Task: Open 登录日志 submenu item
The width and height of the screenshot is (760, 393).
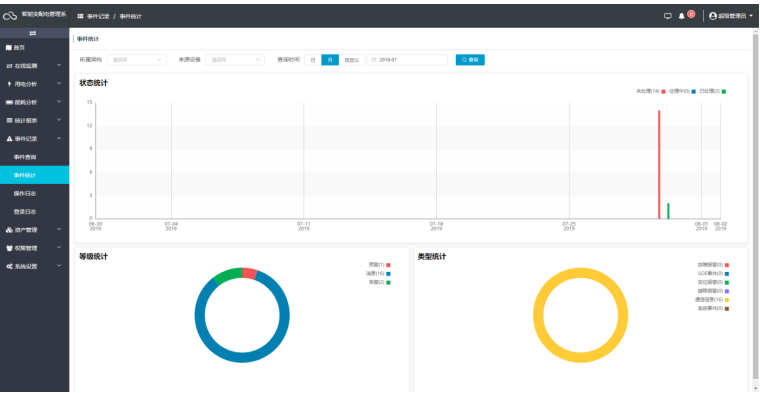Action: pyautogui.click(x=34, y=212)
